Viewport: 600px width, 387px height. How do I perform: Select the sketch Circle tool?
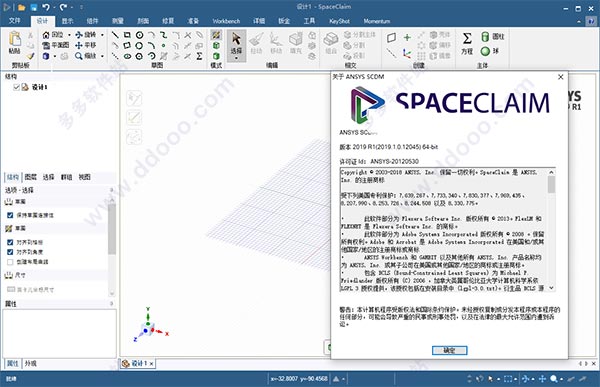(x=139, y=35)
